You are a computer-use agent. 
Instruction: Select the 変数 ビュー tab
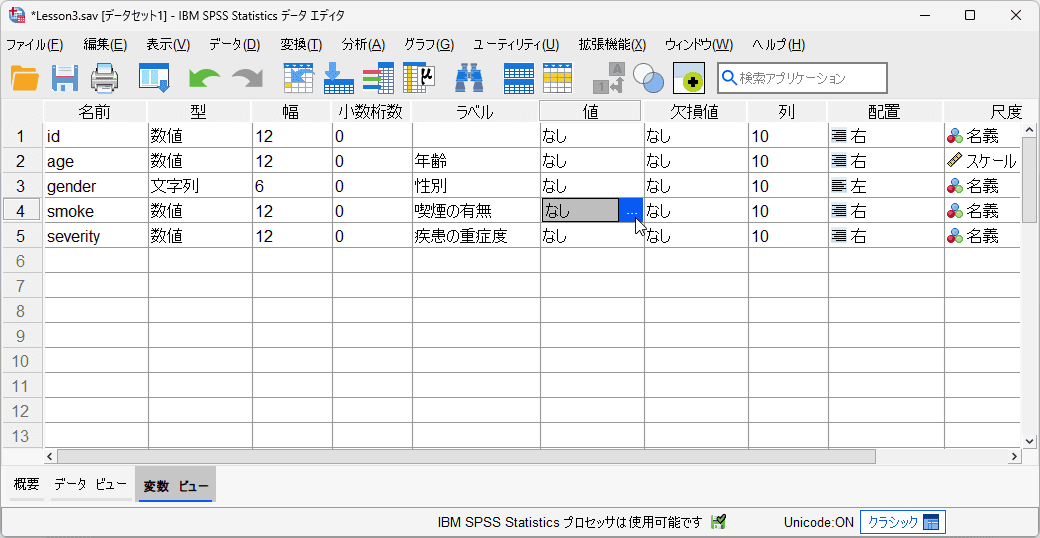coord(176,485)
